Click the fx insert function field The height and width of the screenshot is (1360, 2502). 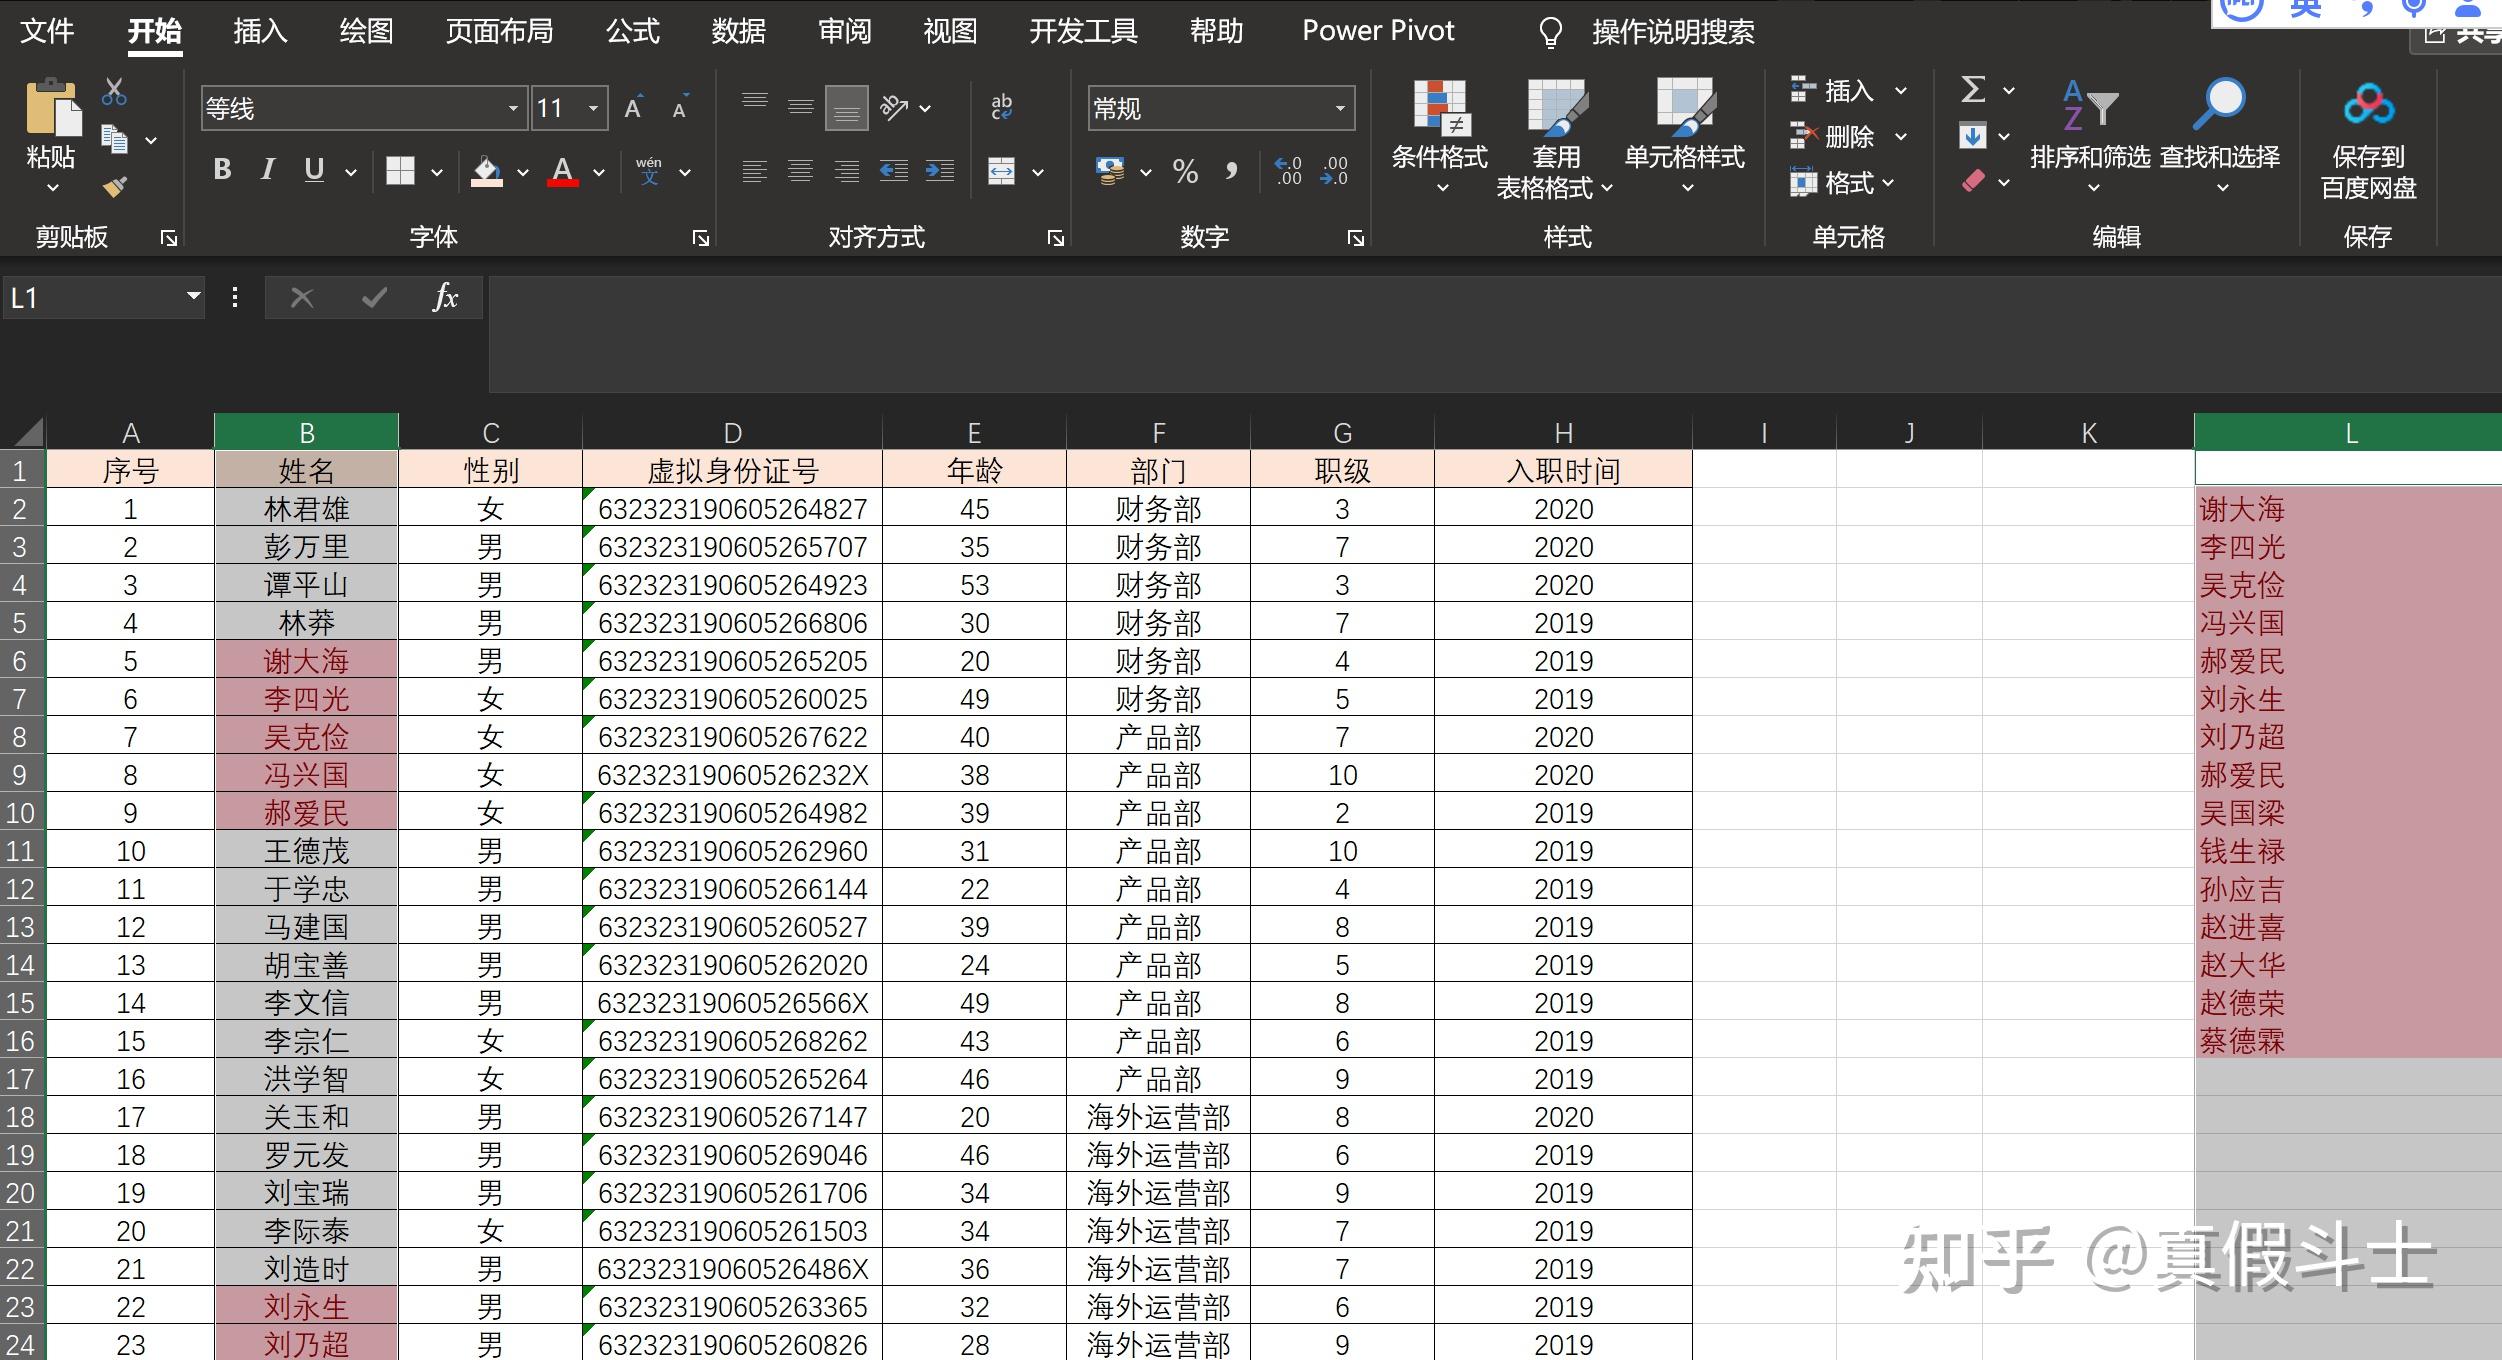[446, 297]
